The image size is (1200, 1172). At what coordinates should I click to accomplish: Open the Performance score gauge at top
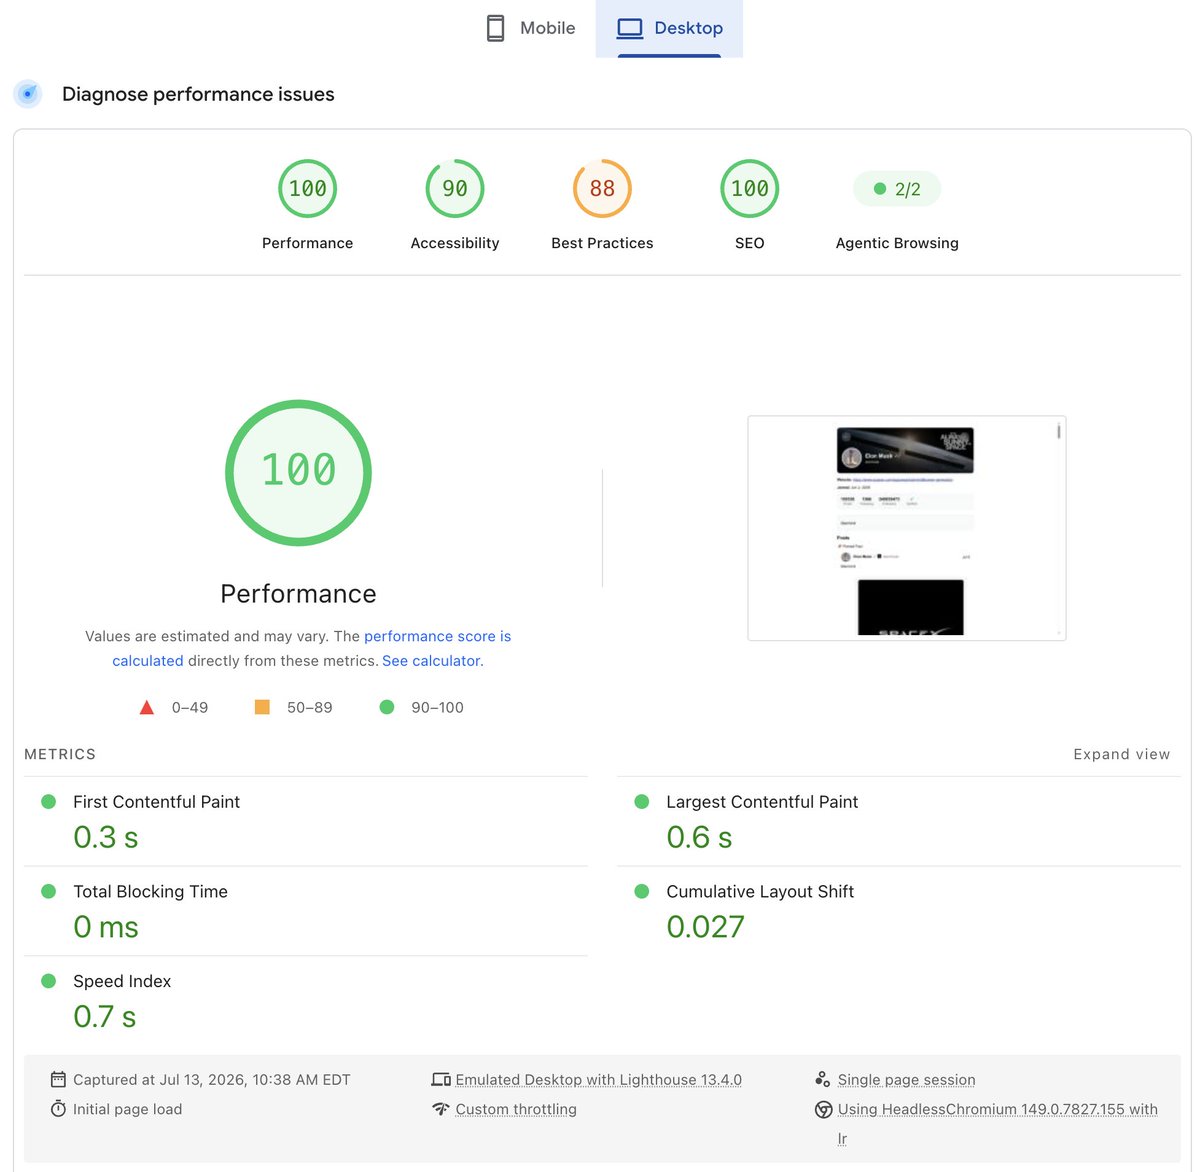click(307, 188)
